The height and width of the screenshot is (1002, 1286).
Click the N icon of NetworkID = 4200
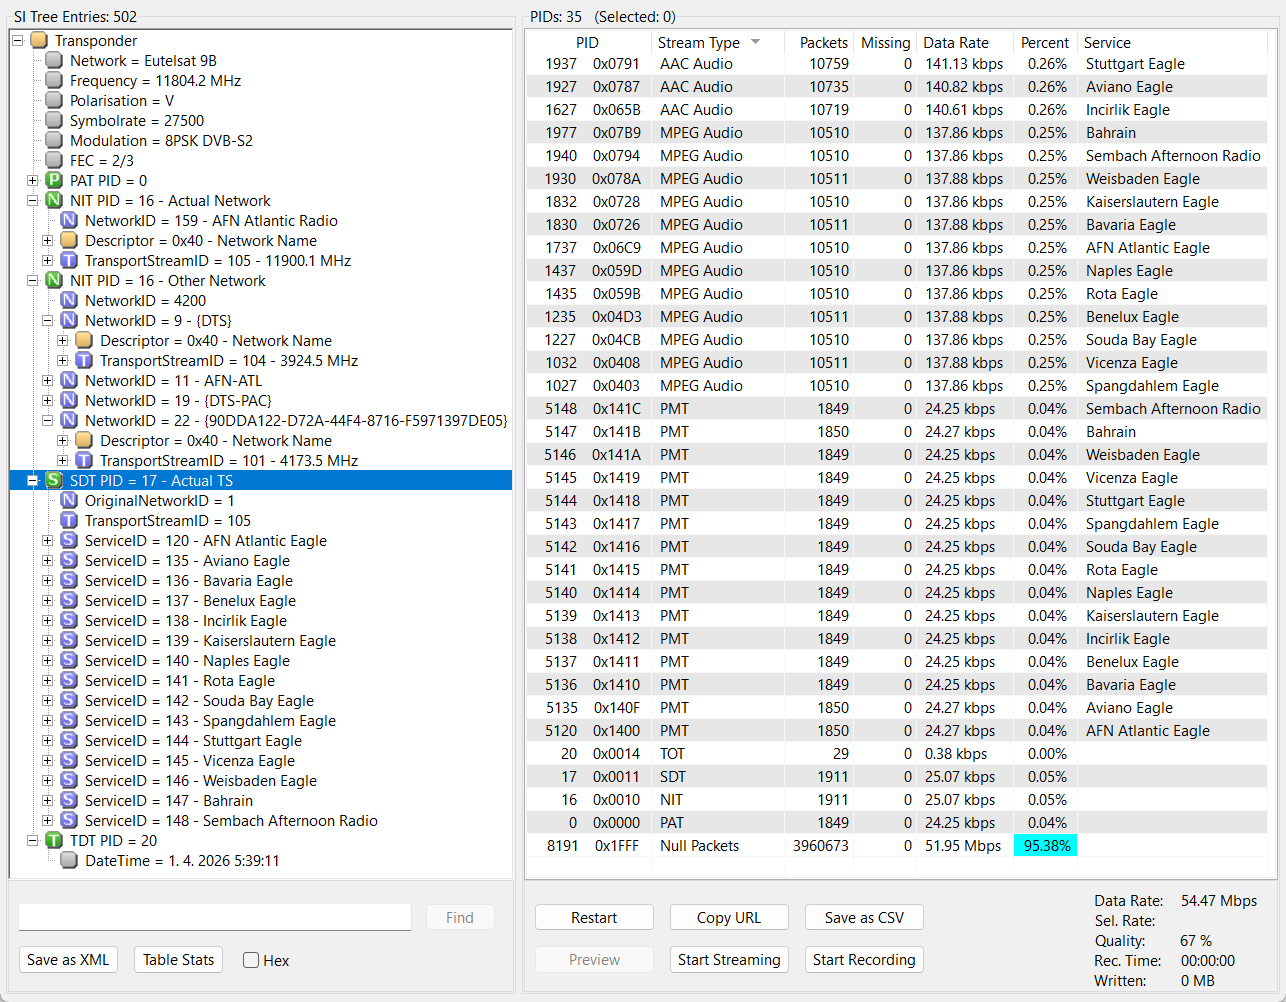tap(69, 301)
